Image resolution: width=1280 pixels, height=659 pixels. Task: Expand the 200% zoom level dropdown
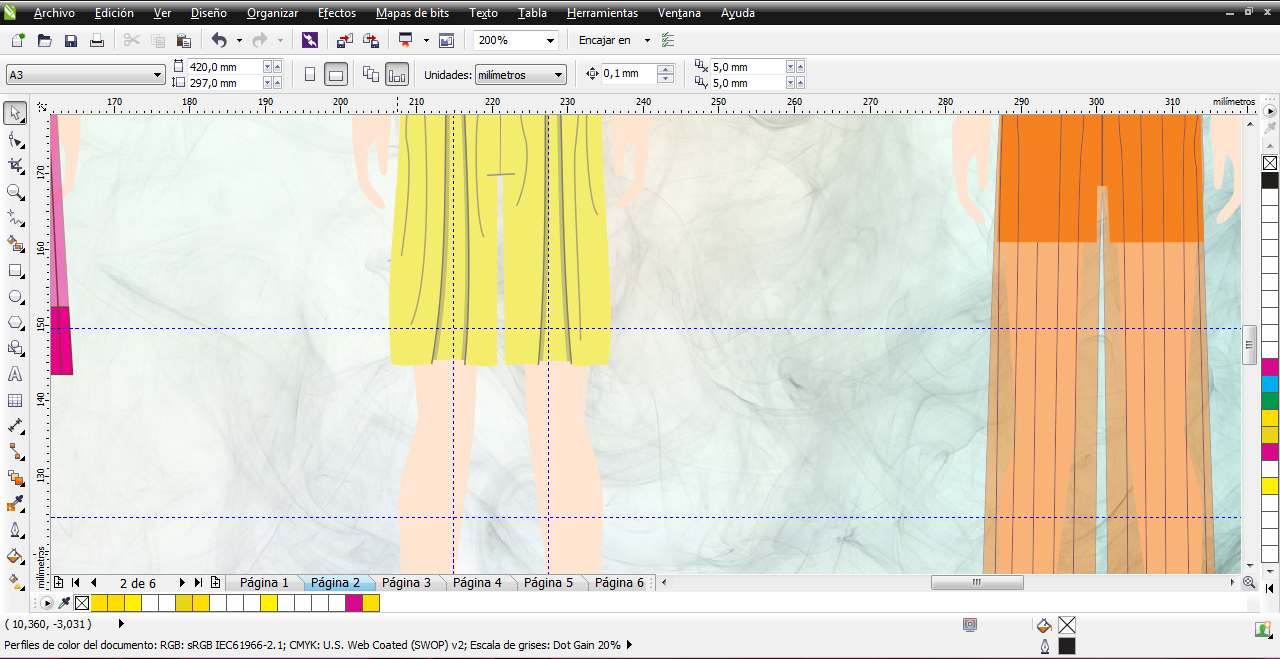[550, 41]
